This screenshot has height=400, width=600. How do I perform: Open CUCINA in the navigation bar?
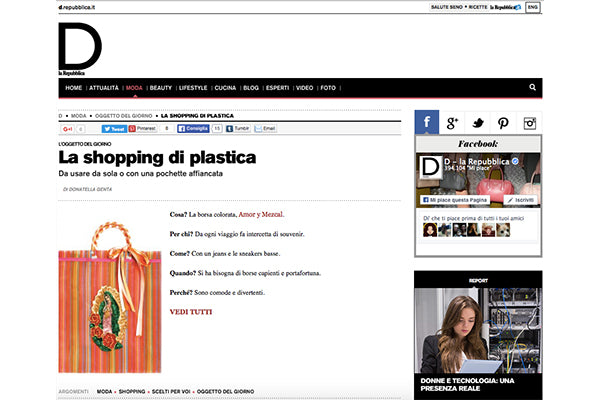(225, 88)
